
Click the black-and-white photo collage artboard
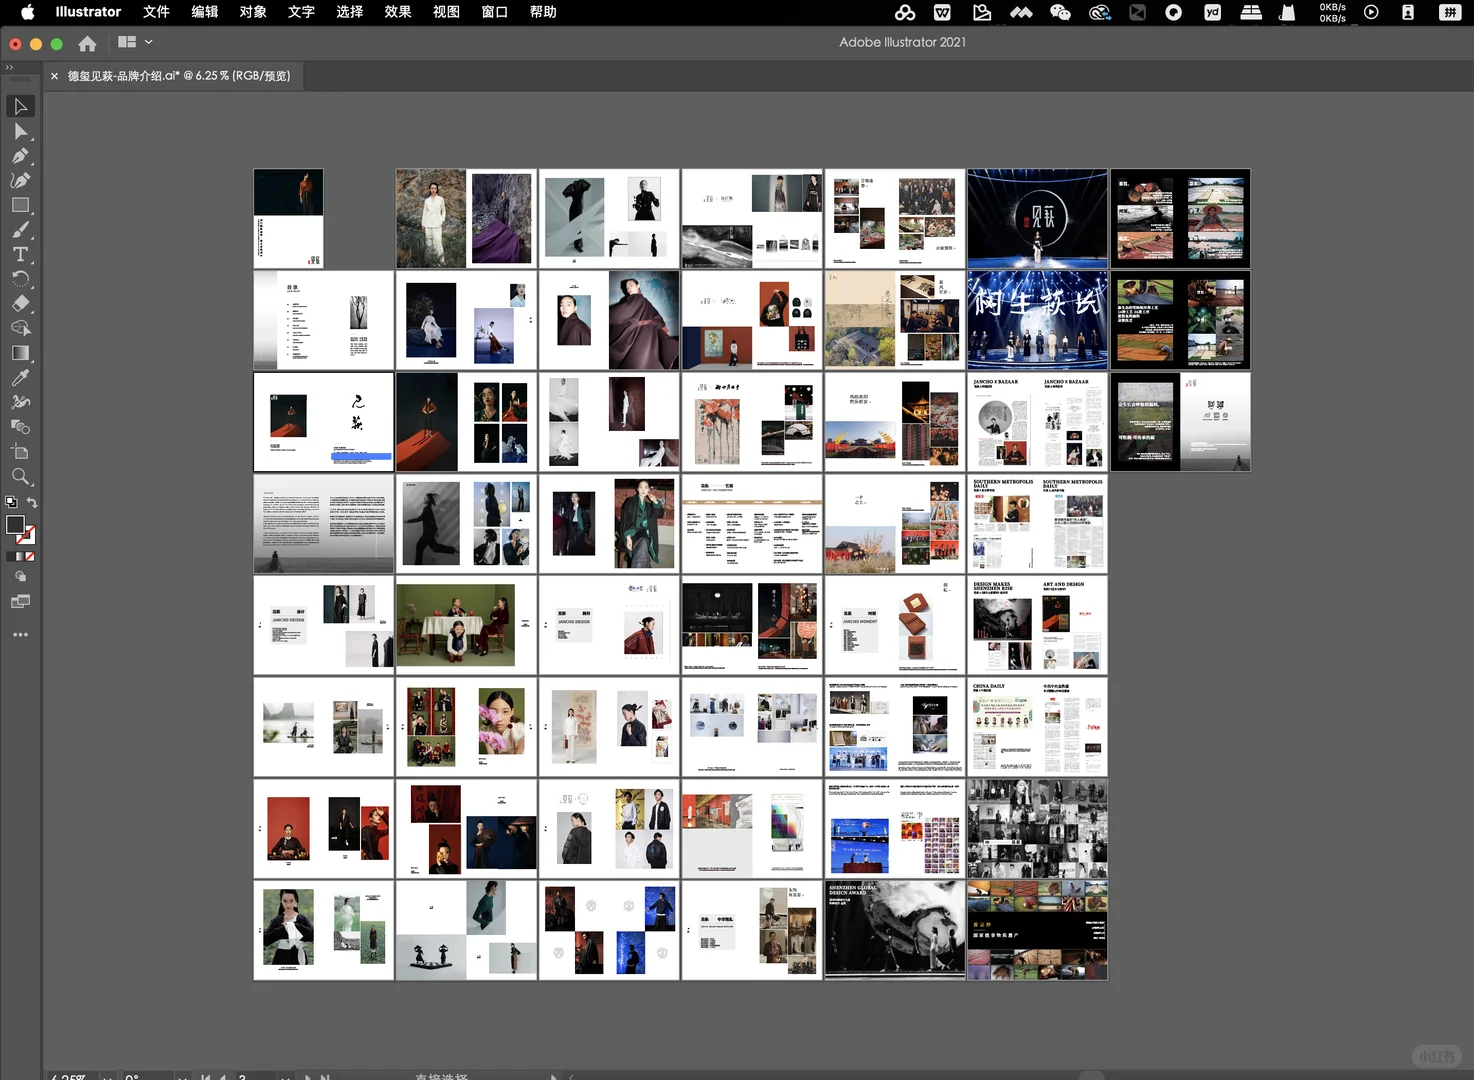[x=1037, y=828]
